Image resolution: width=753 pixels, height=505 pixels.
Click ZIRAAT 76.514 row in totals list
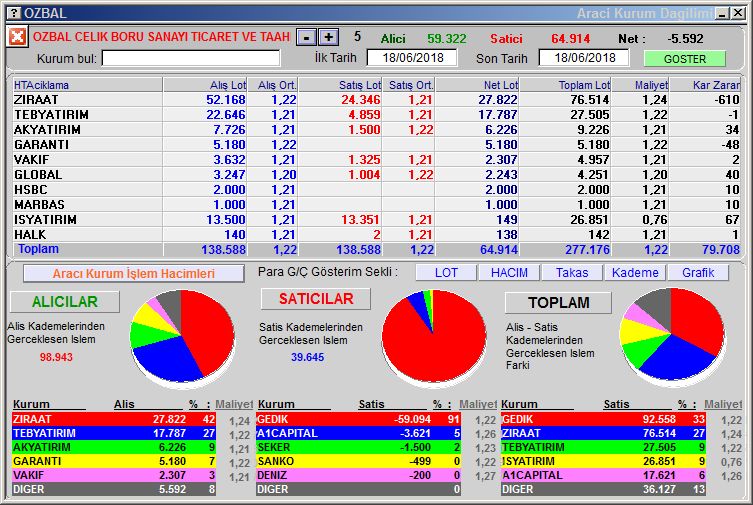pyautogui.click(x=603, y=433)
